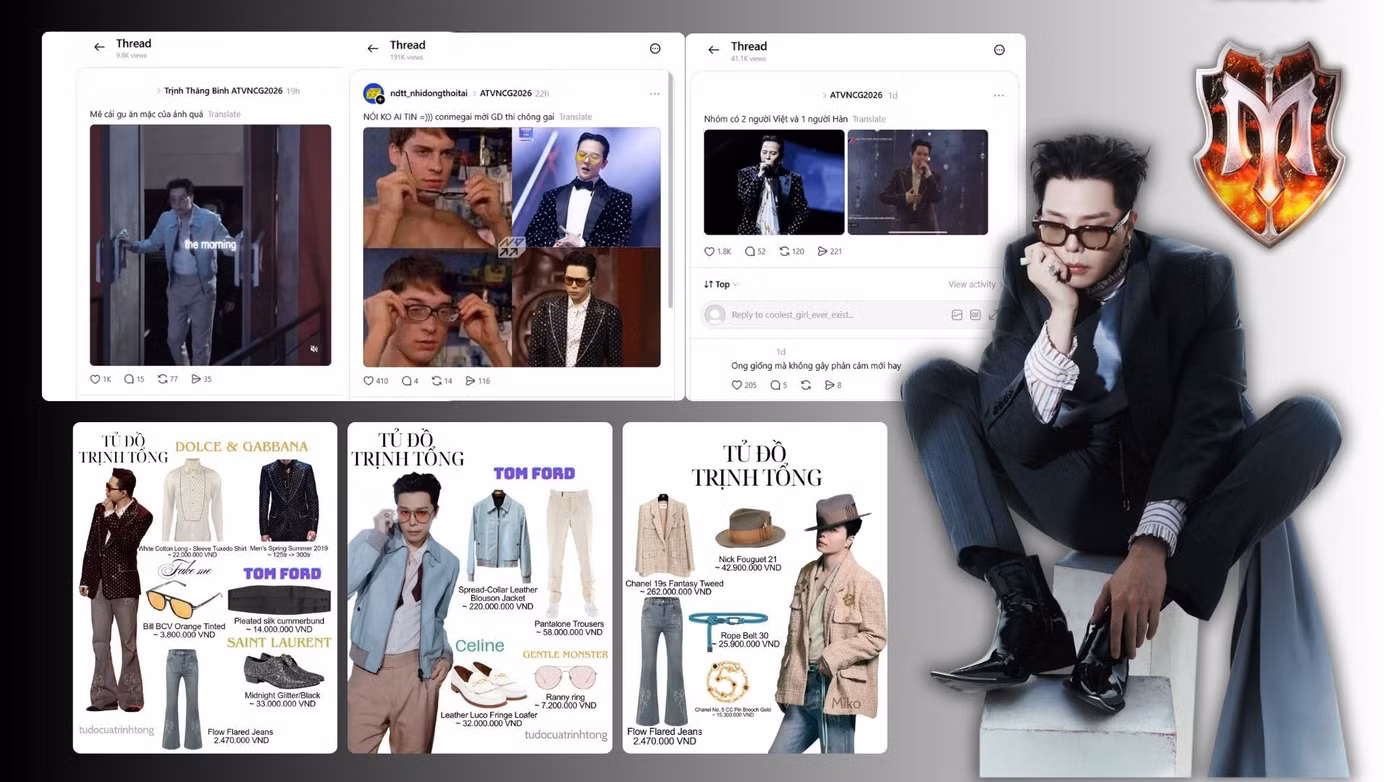Like the post with 1.8K likes
Viewport: 1390px width, 782px height.
[710, 251]
